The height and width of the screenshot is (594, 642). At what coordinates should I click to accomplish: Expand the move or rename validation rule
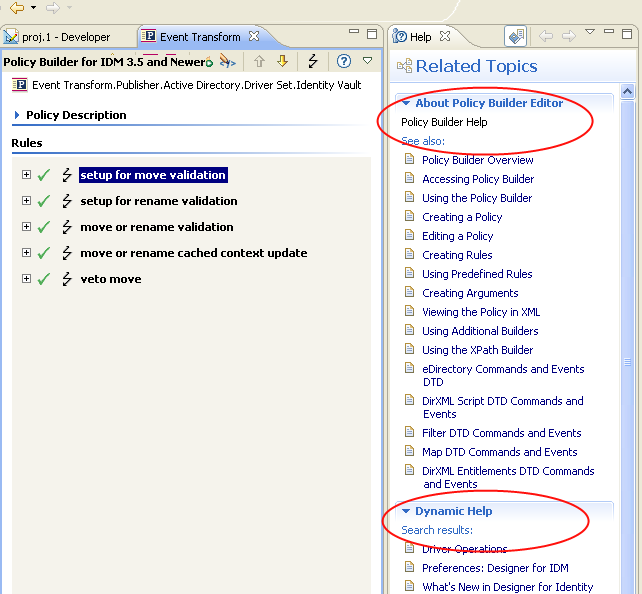26,226
